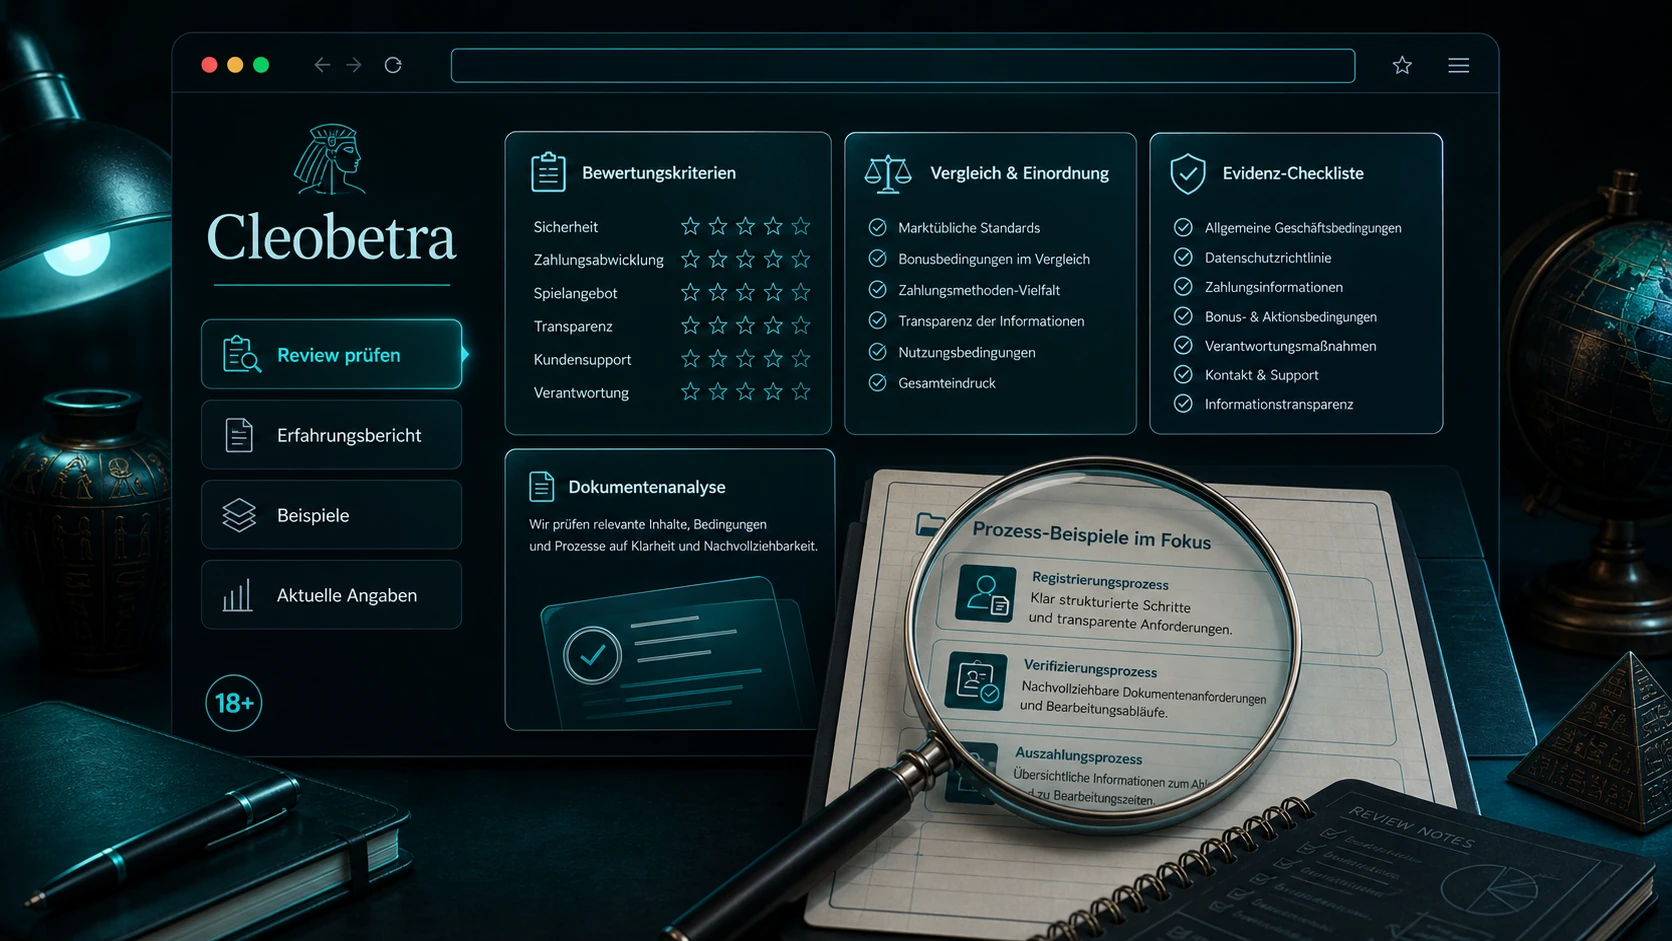The height and width of the screenshot is (941, 1672).
Task: Open the Beispiele sidebar item
Action: click(331, 515)
